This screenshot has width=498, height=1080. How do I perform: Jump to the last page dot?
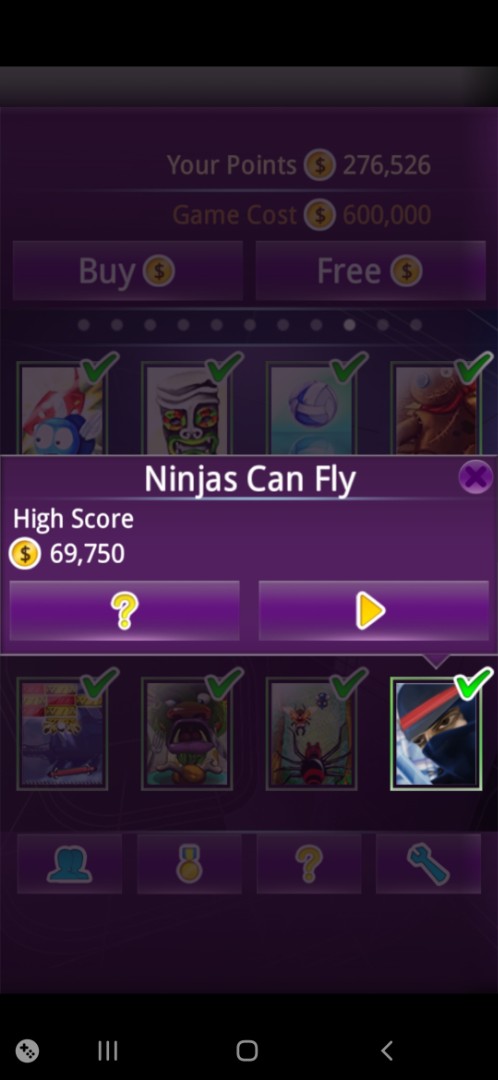(416, 324)
